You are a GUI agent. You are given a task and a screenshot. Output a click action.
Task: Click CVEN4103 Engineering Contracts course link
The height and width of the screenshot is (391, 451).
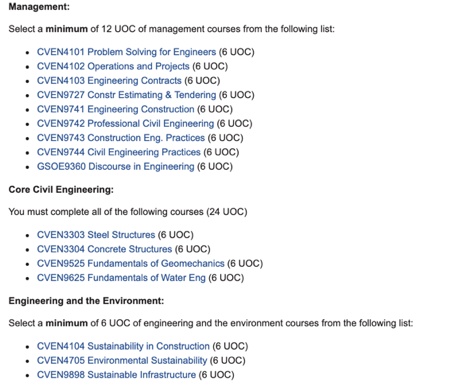point(109,81)
